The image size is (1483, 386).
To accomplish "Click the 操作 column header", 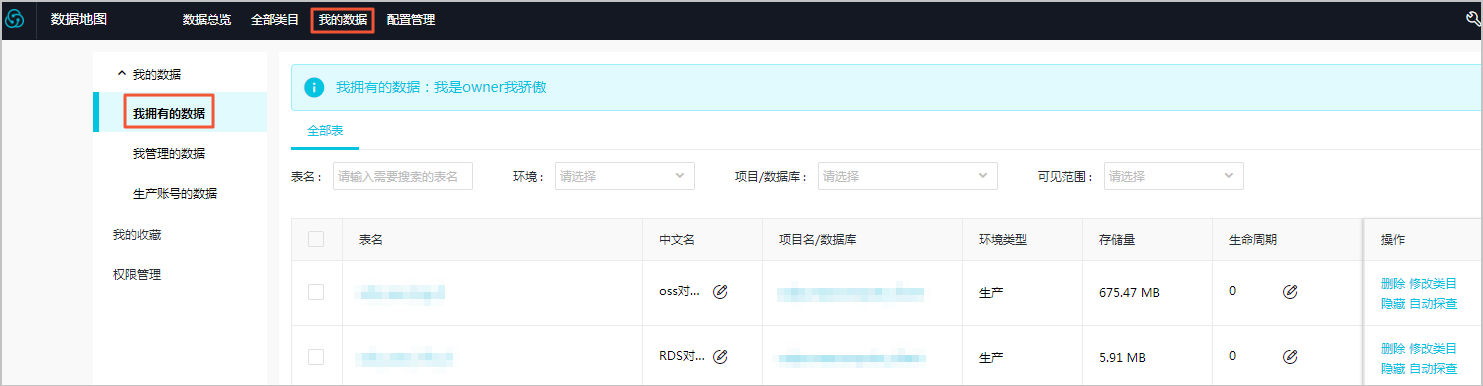I will [1393, 240].
